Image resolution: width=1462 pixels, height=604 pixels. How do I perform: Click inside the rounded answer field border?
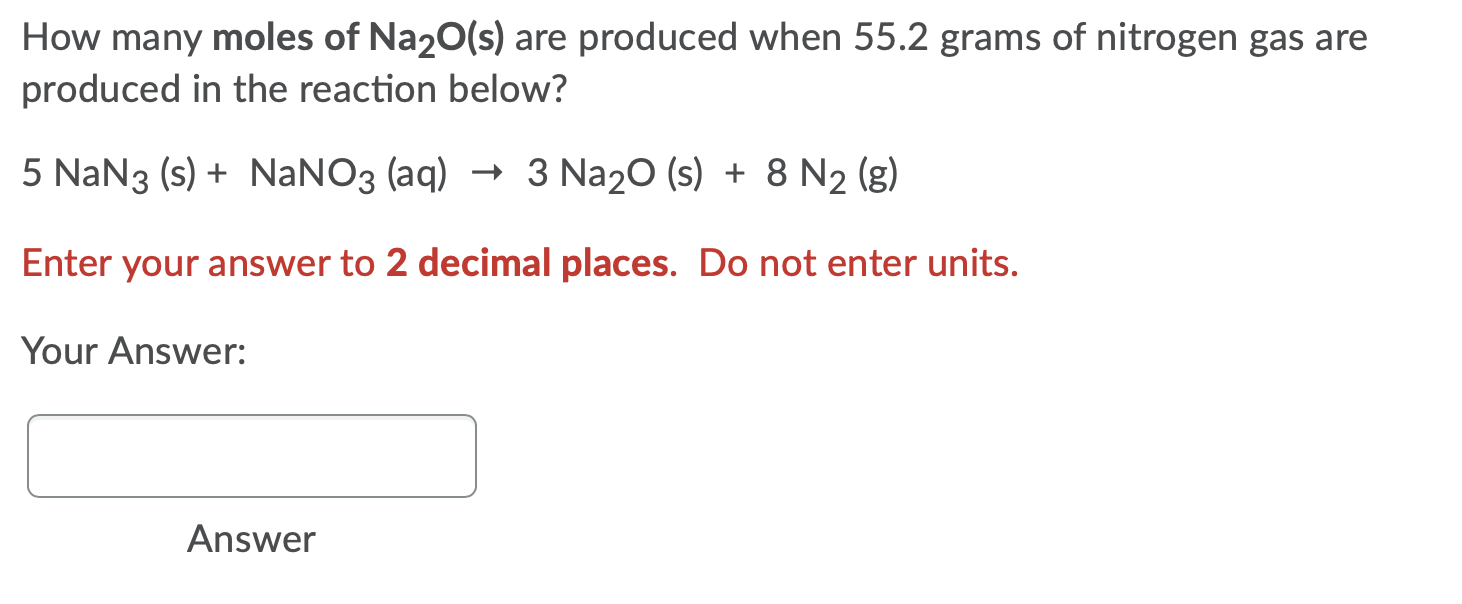coord(252,456)
